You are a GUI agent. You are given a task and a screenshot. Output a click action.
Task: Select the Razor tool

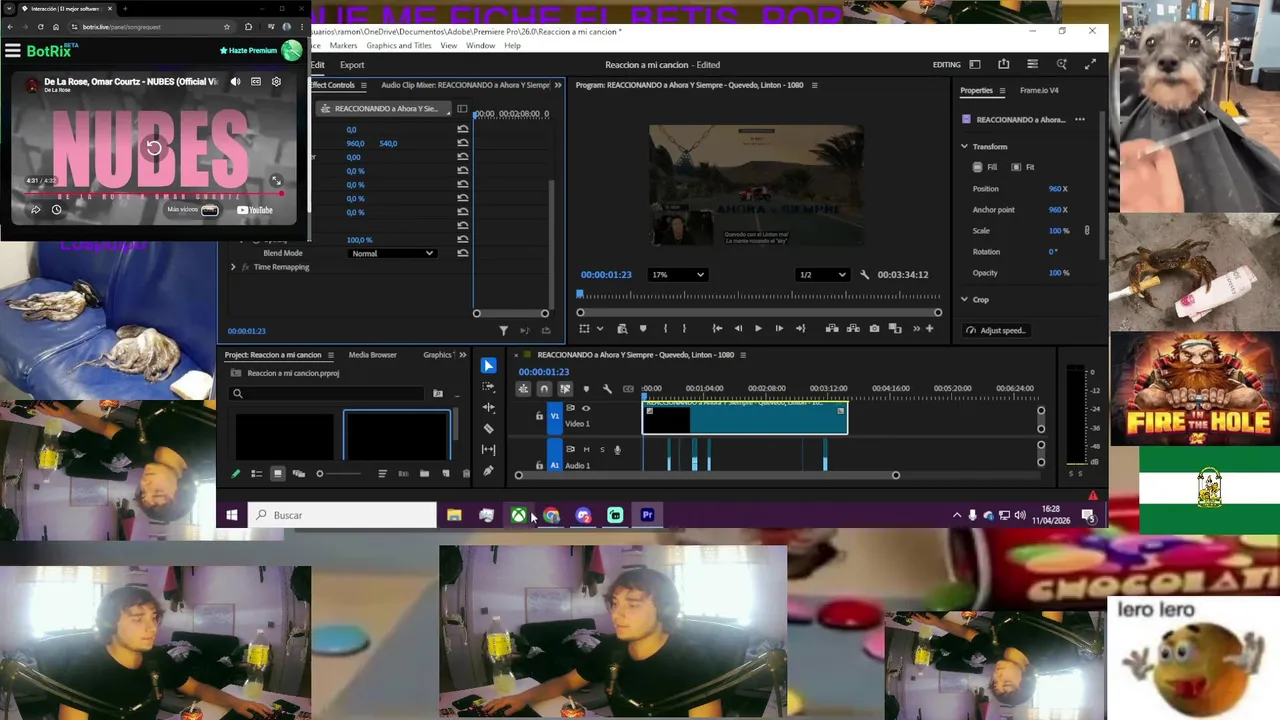488,429
